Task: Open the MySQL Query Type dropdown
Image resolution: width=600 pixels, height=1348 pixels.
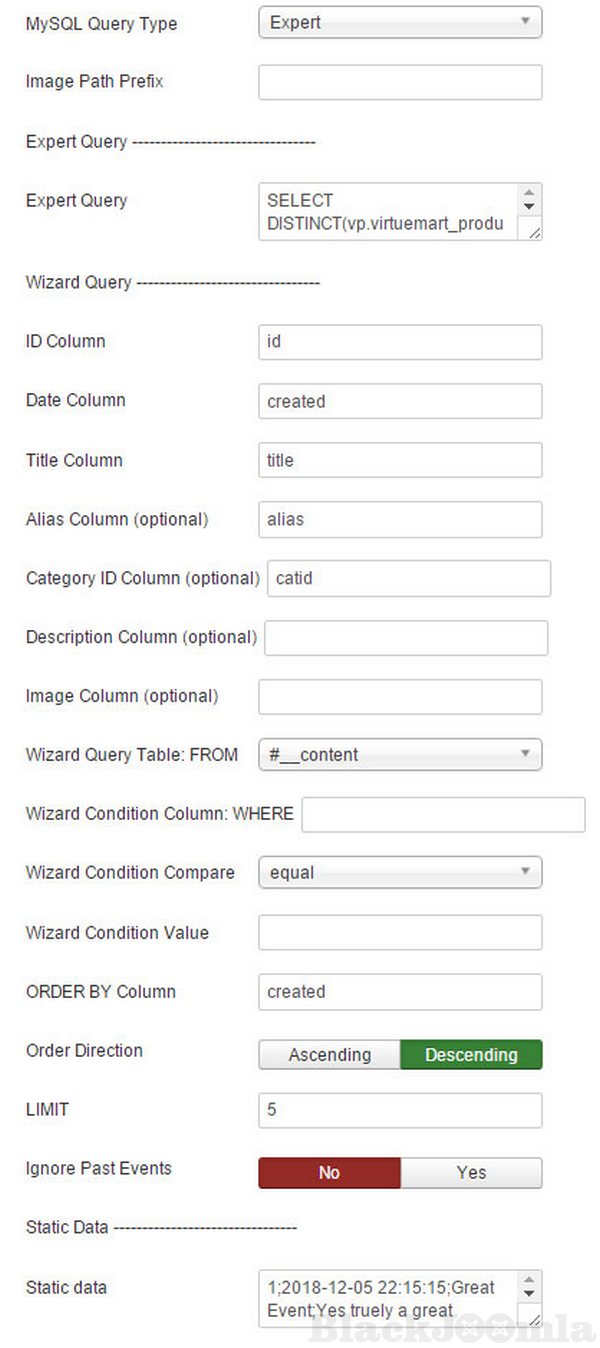Action: point(400,22)
